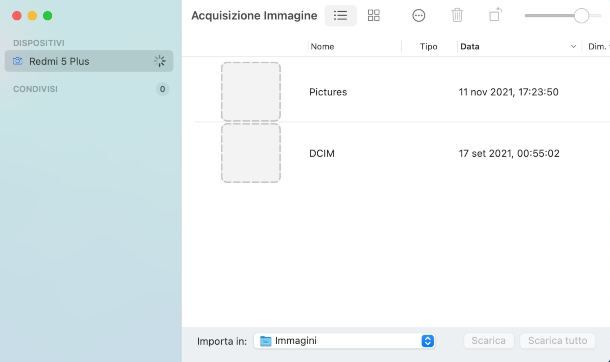This screenshot has width=610, height=362.
Task: Click the blue dropdown arrows for import destination
Action: tap(428, 341)
